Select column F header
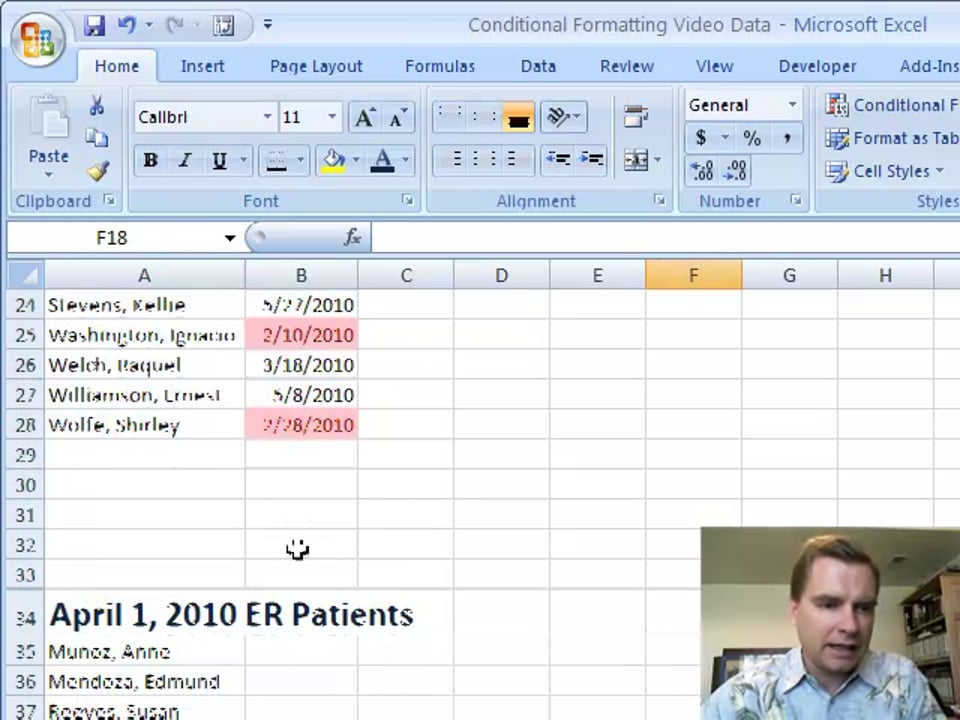The height and width of the screenshot is (720, 960). click(694, 275)
